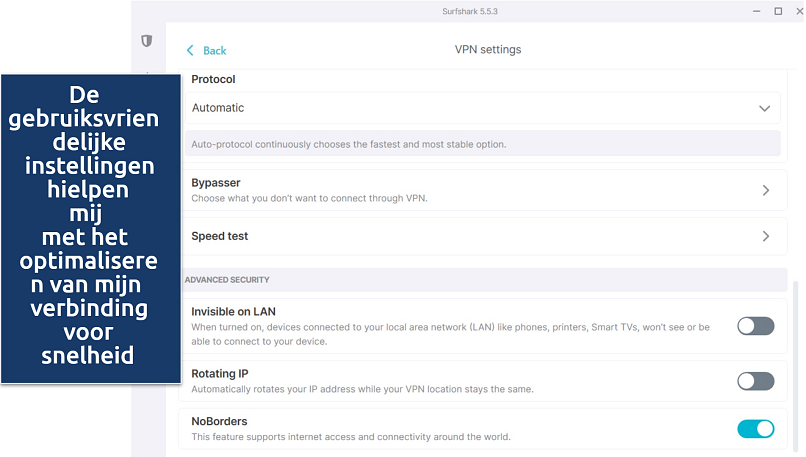Open the Protocol Automatic dropdown
This screenshot has height=457, width=806.
(480, 108)
